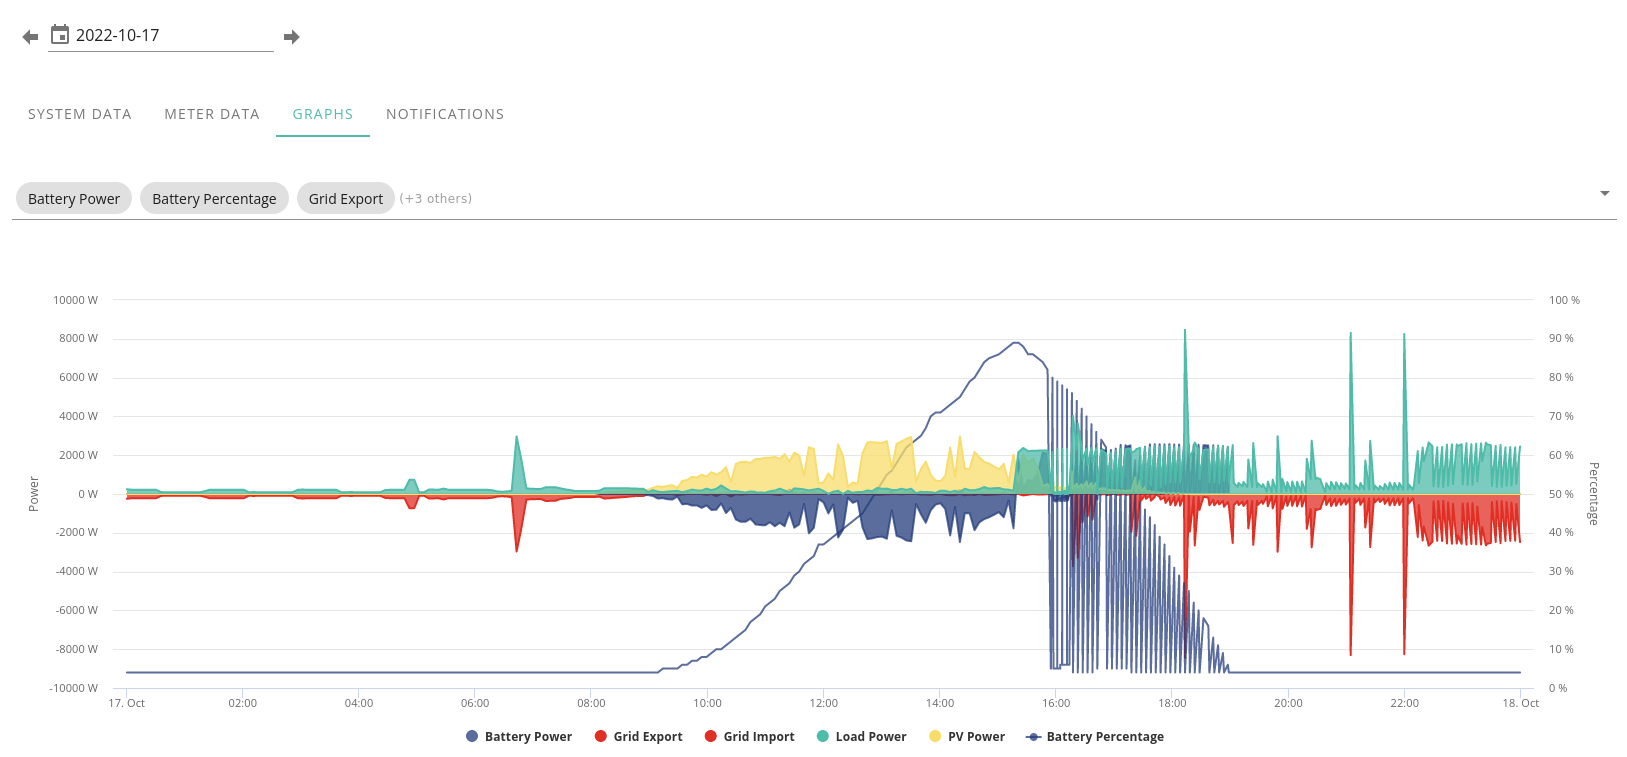Toggle PV Power series in legend
Viewport: 1627px width, 757px height.
point(967,736)
